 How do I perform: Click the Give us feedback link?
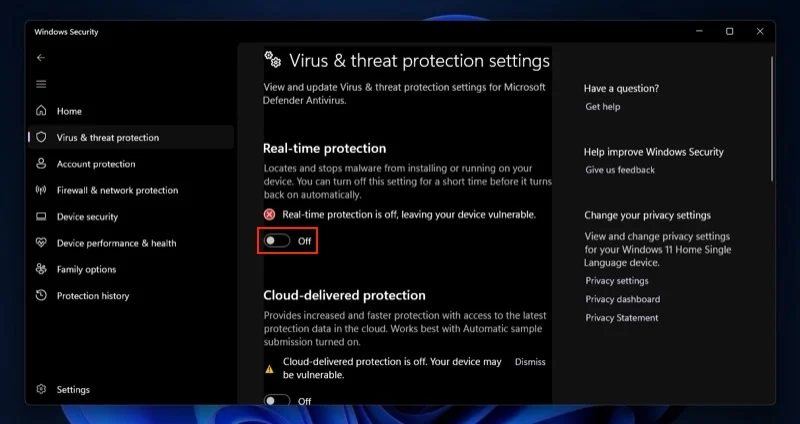pos(620,170)
